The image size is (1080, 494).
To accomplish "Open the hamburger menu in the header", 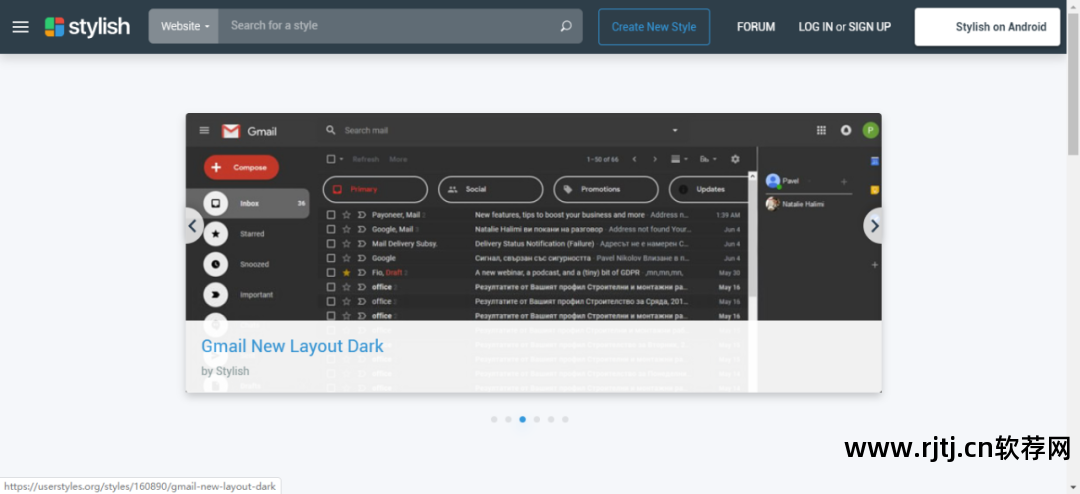I will tap(21, 27).
